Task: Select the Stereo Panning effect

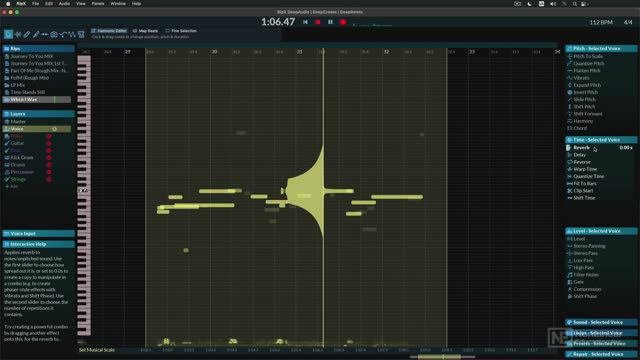Action: [x=589, y=246]
